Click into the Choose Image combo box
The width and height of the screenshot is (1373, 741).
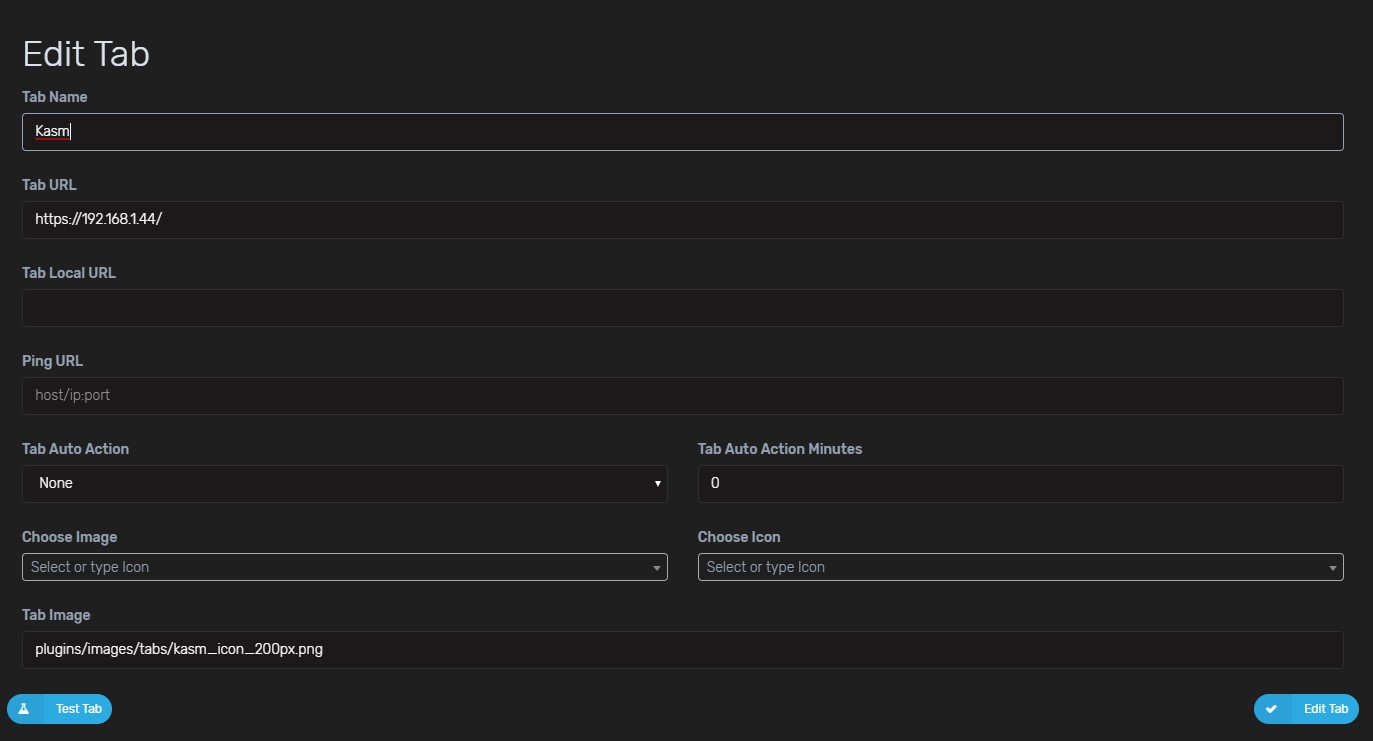335,567
